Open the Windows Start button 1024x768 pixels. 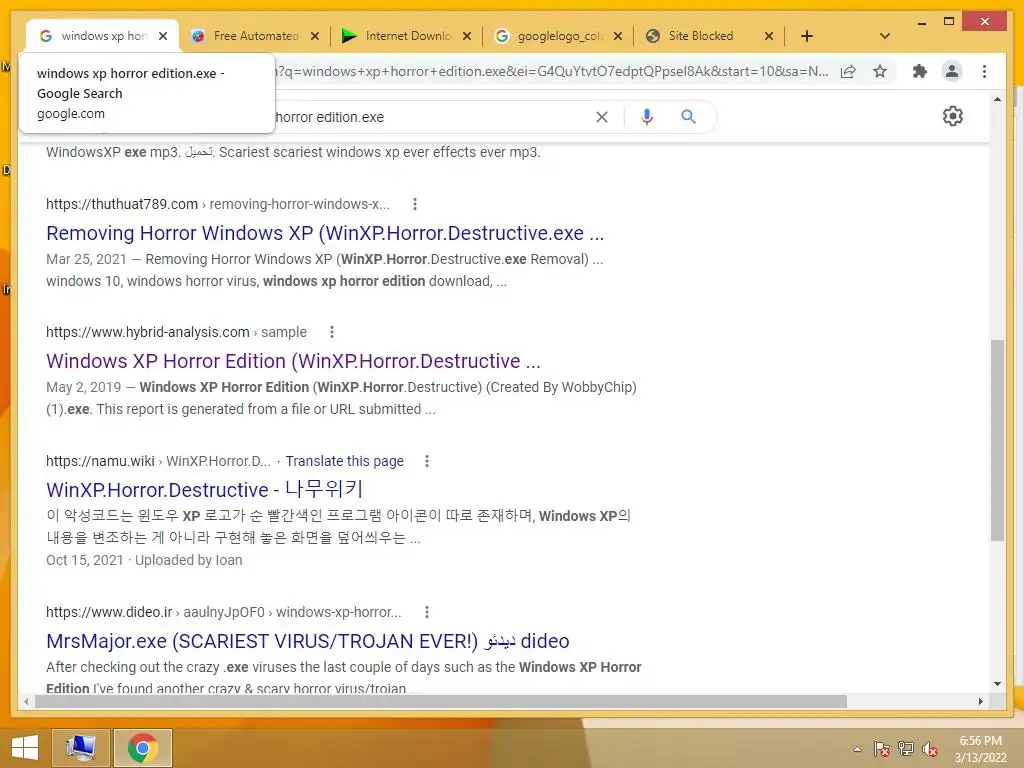25,748
